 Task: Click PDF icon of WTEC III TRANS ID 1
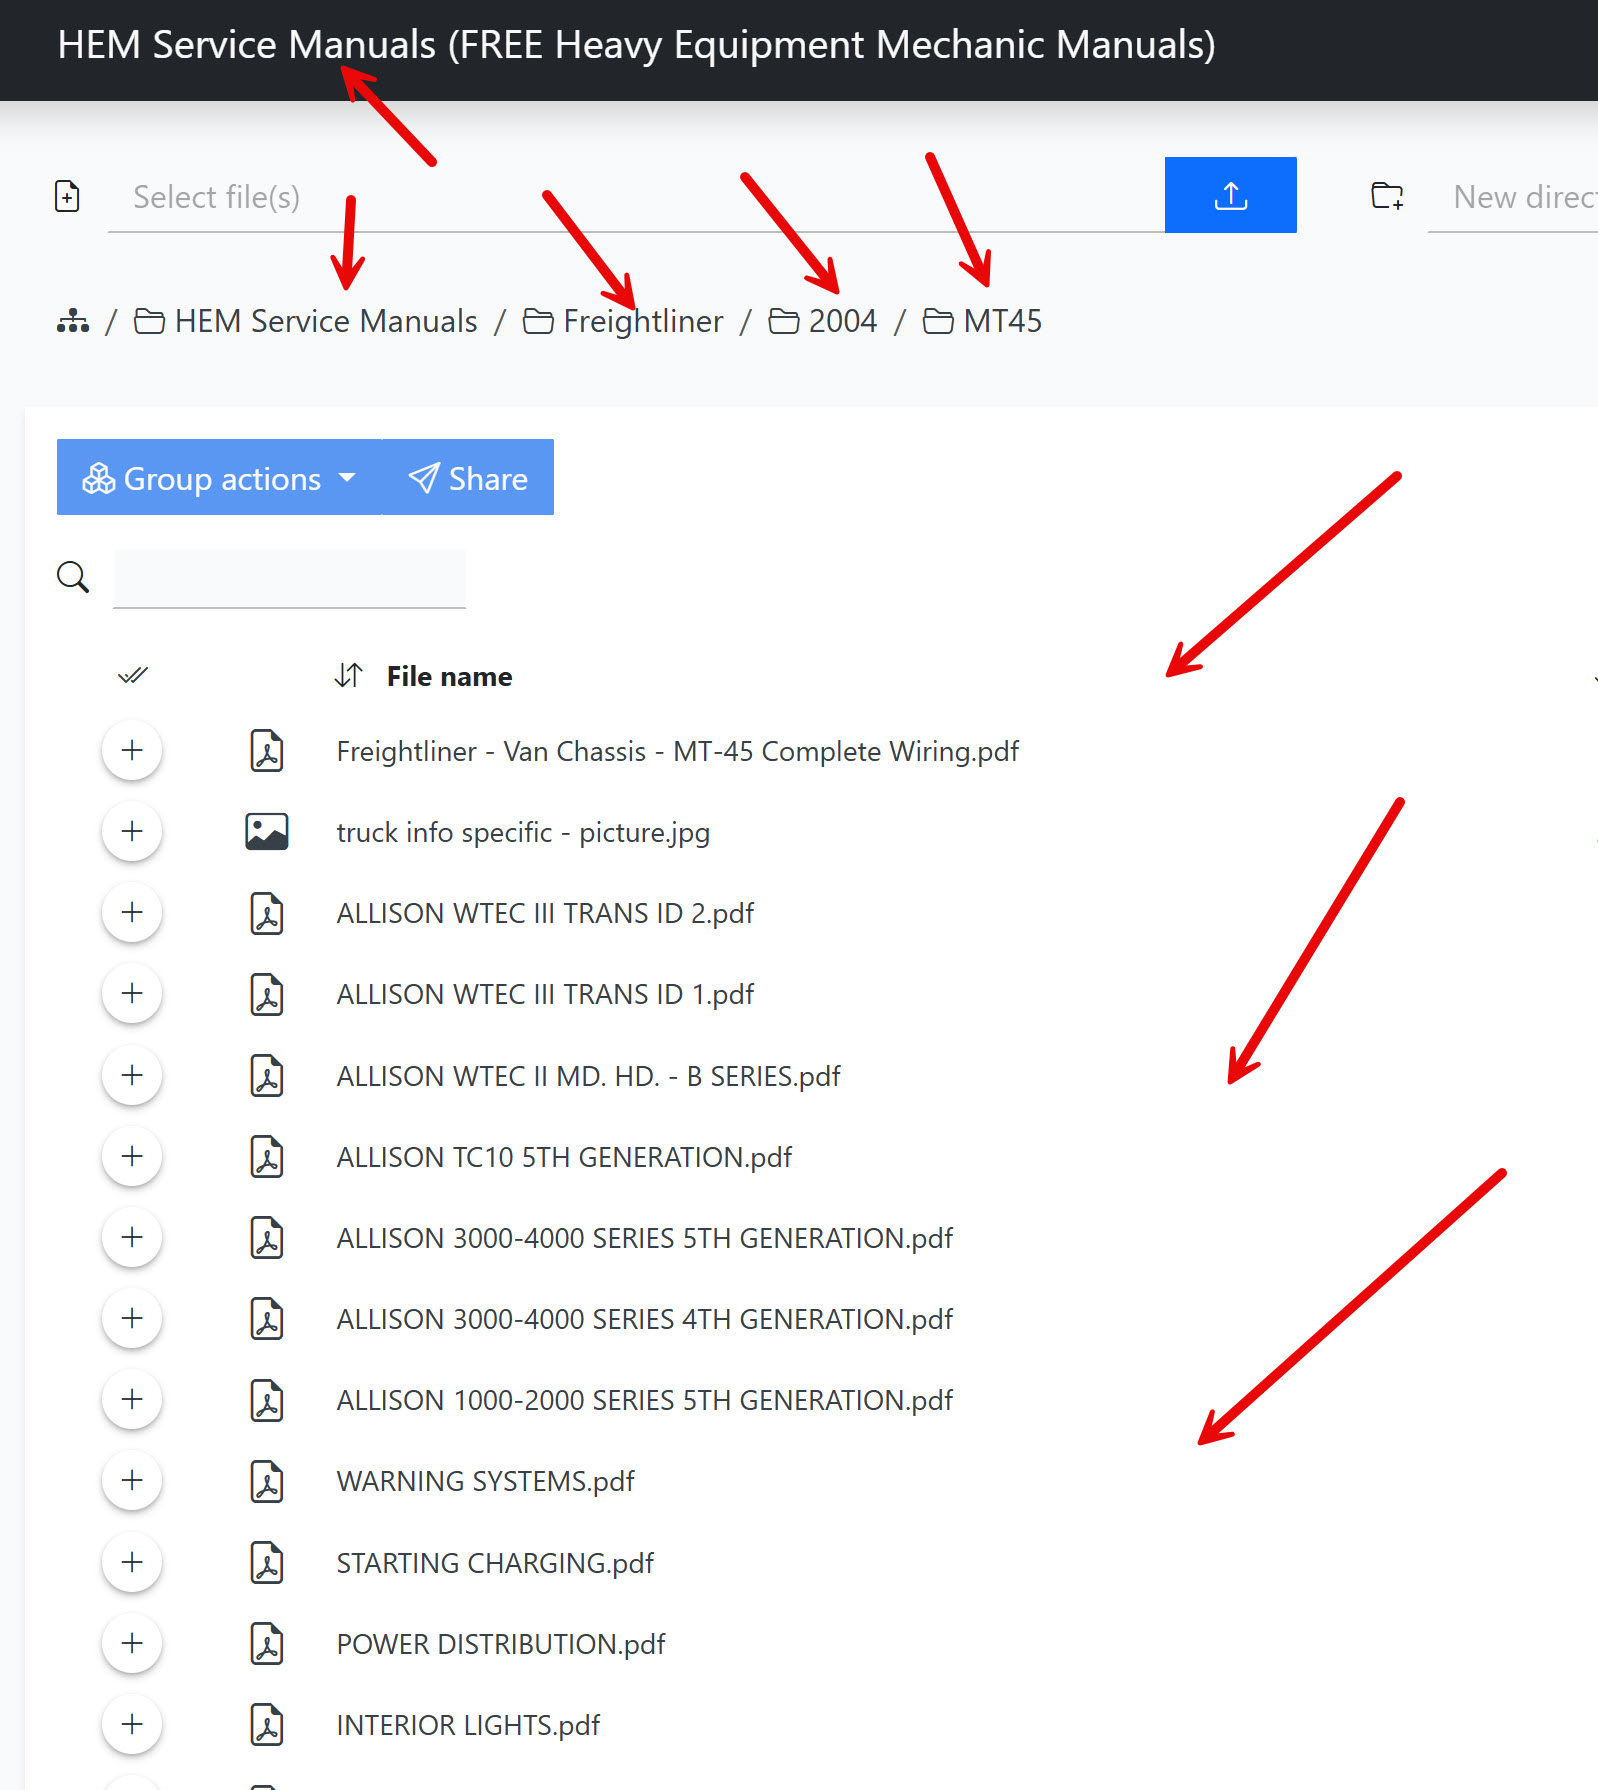267,994
